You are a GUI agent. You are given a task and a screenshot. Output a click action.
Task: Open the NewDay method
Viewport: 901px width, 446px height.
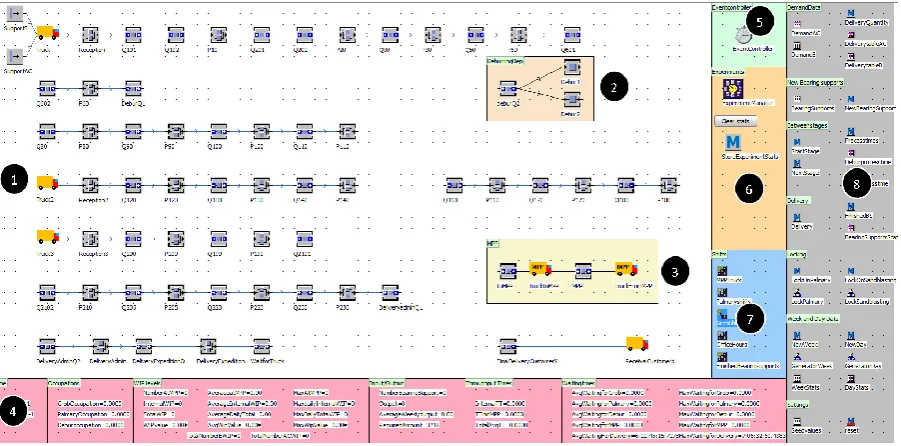pyautogui.click(x=851, y=335)
